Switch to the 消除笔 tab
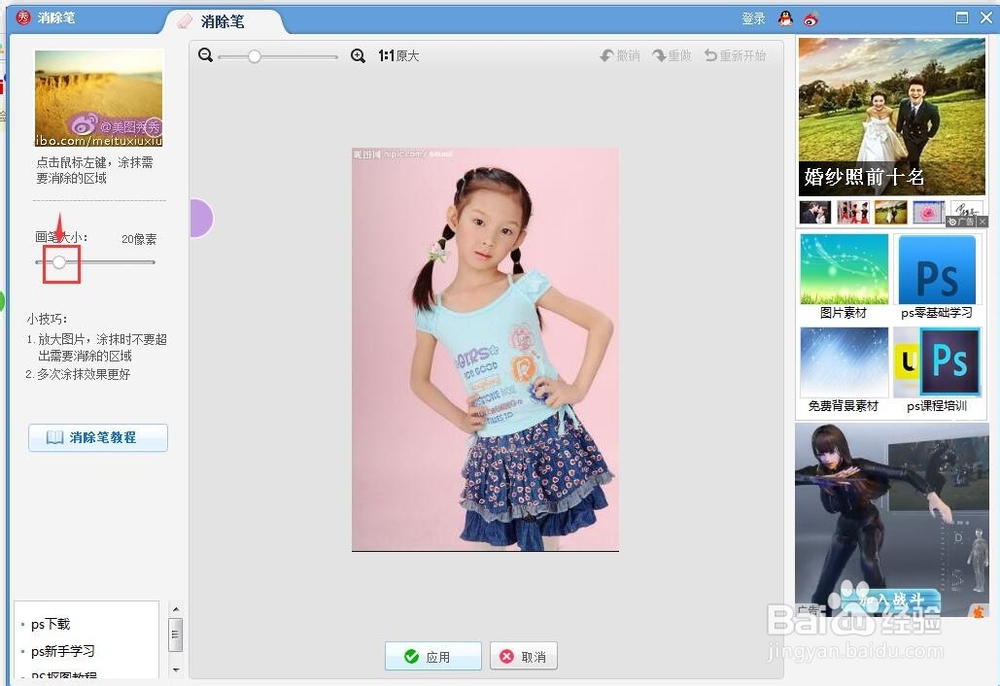The image size is (1000, 686). pyautogui.click(x=222, y=20)
